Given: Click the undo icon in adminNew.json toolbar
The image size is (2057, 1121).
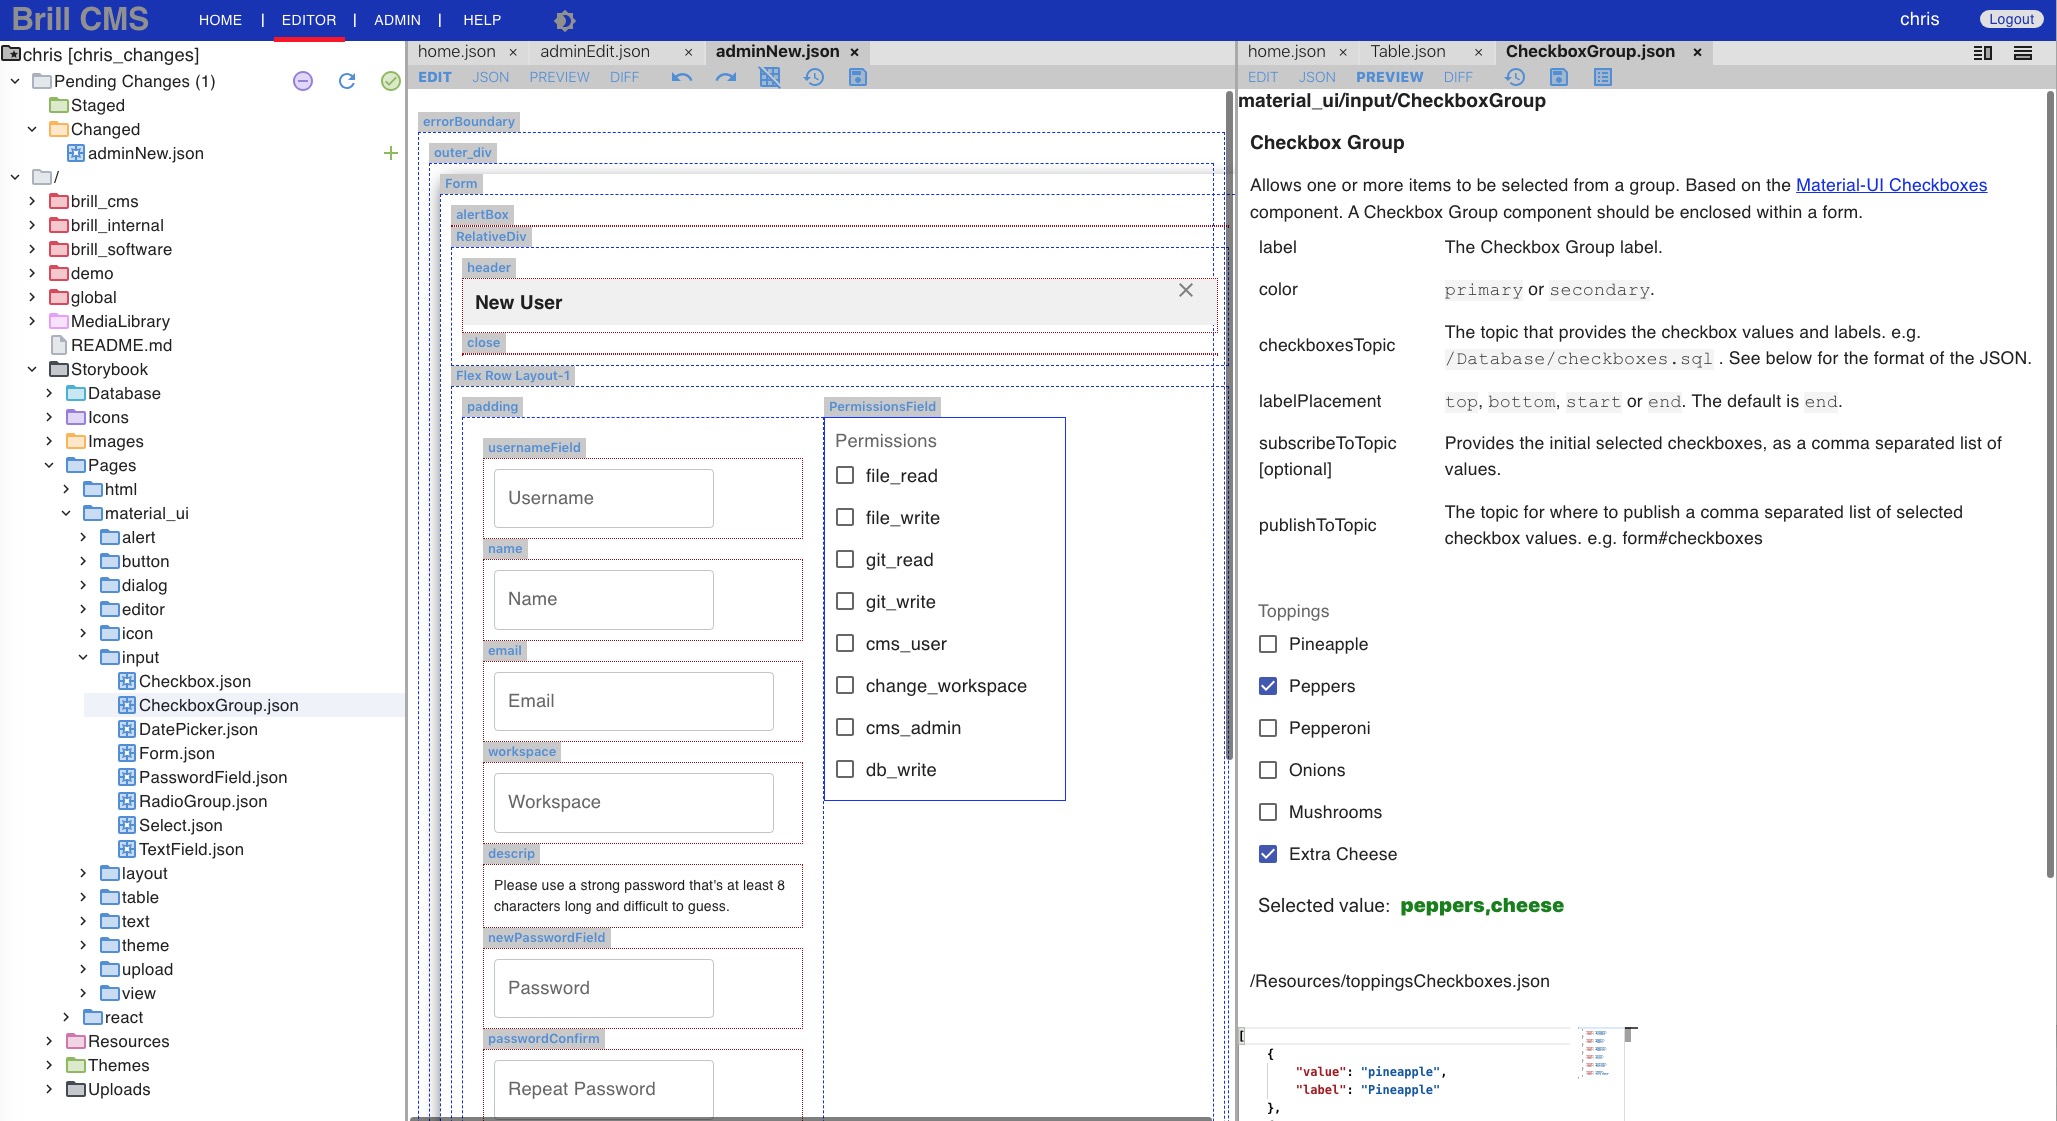Looking at the screenshot, I should point(682,77).
